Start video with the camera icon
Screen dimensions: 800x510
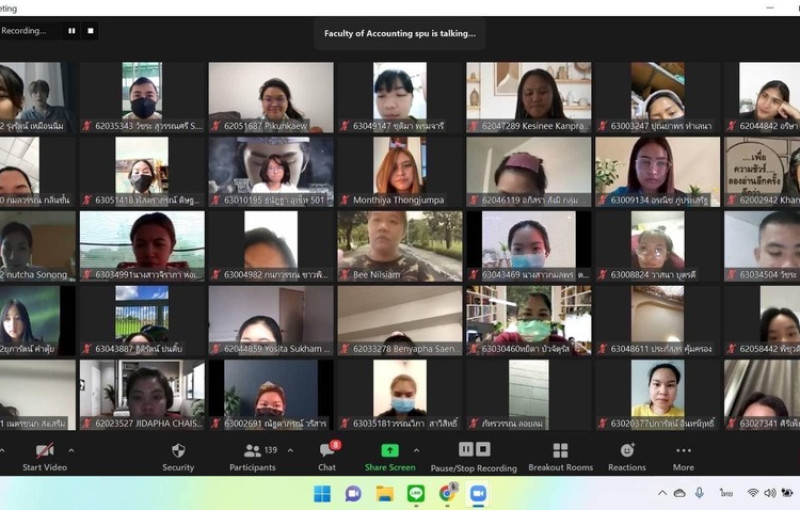pos(45,451)
